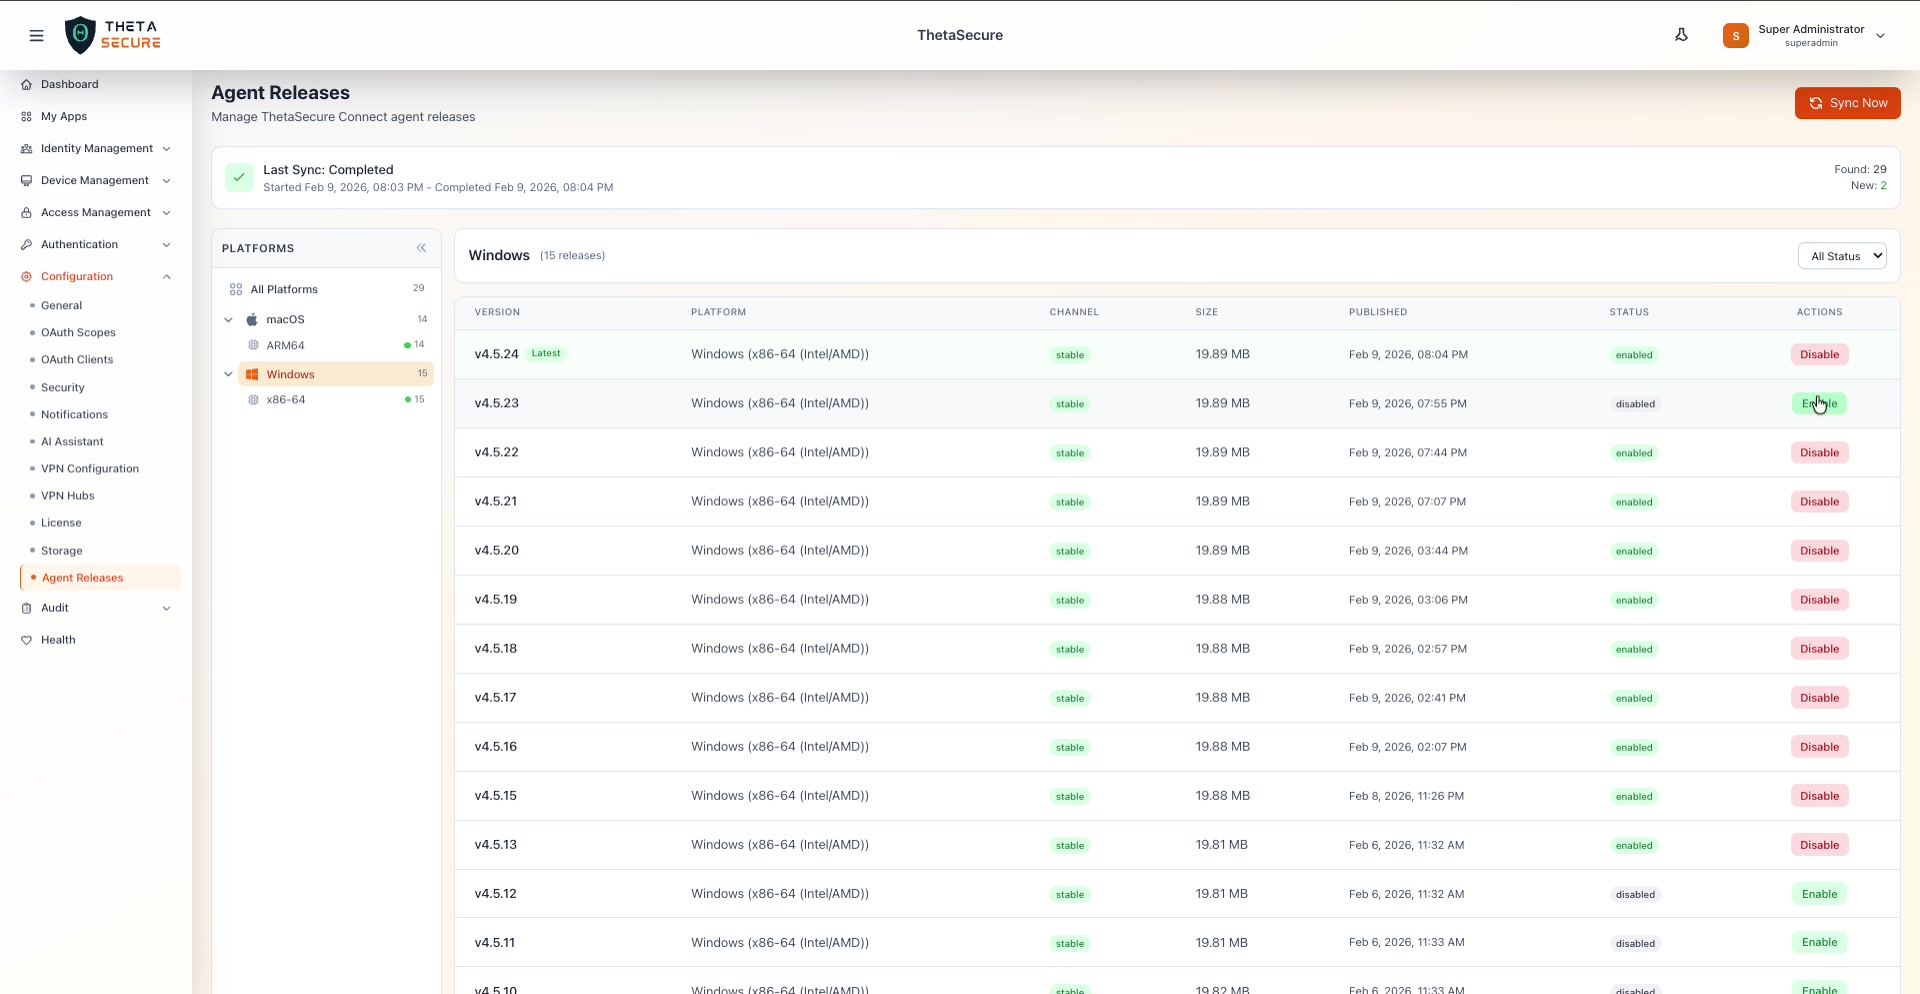This screenshot has width=1920, height=994.
Task: Select Security from the Configuration menu
Action: (x=62, y=387)
